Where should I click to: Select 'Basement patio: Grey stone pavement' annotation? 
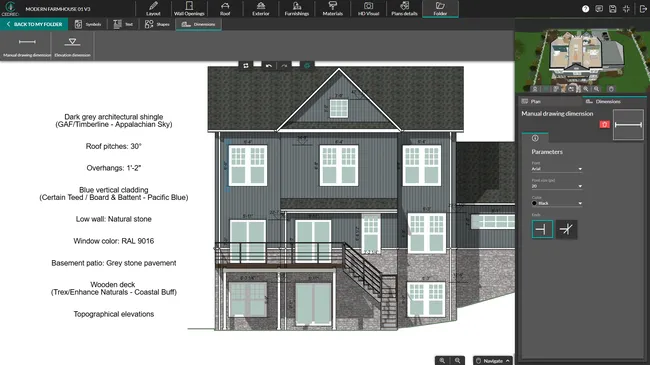[x=114, y=263]
